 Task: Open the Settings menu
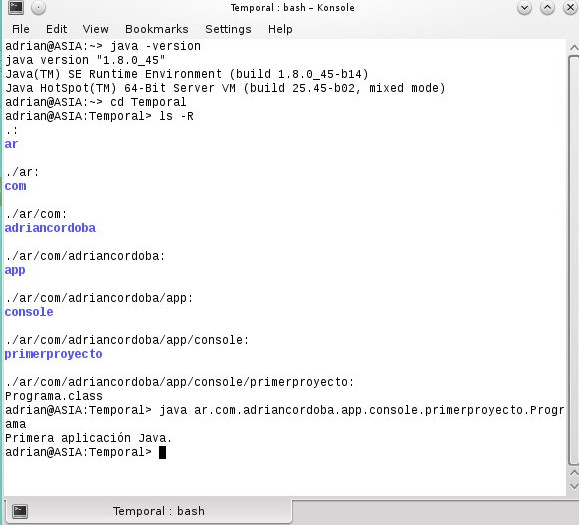point(228,29)
